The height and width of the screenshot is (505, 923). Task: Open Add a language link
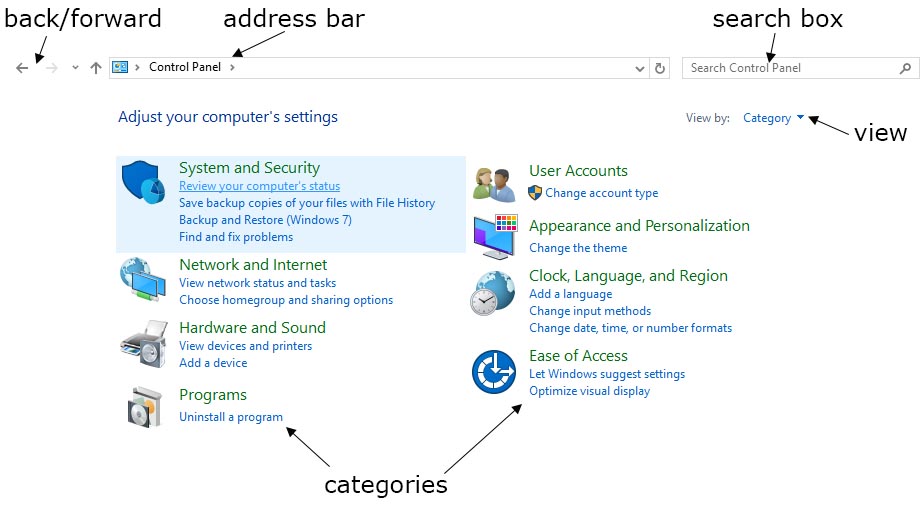570,294
